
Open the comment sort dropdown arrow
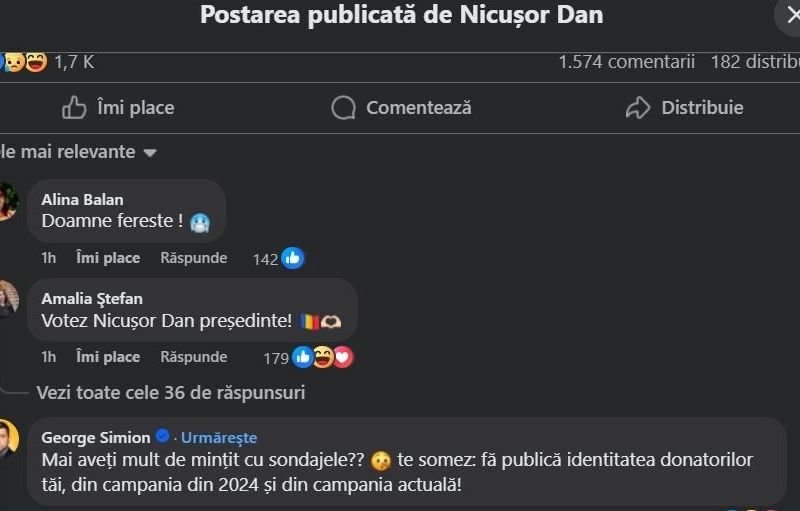[x=149, y=152]
